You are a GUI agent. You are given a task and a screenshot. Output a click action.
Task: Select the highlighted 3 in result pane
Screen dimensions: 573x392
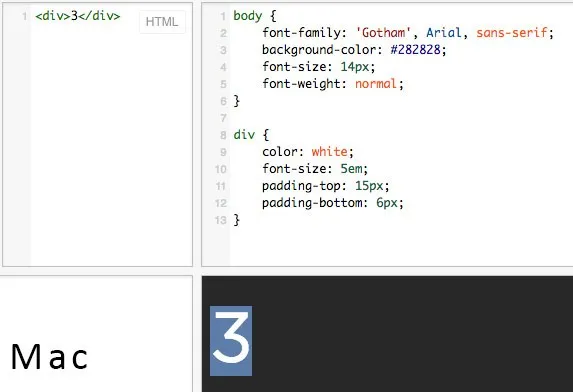tap(231, 341)
